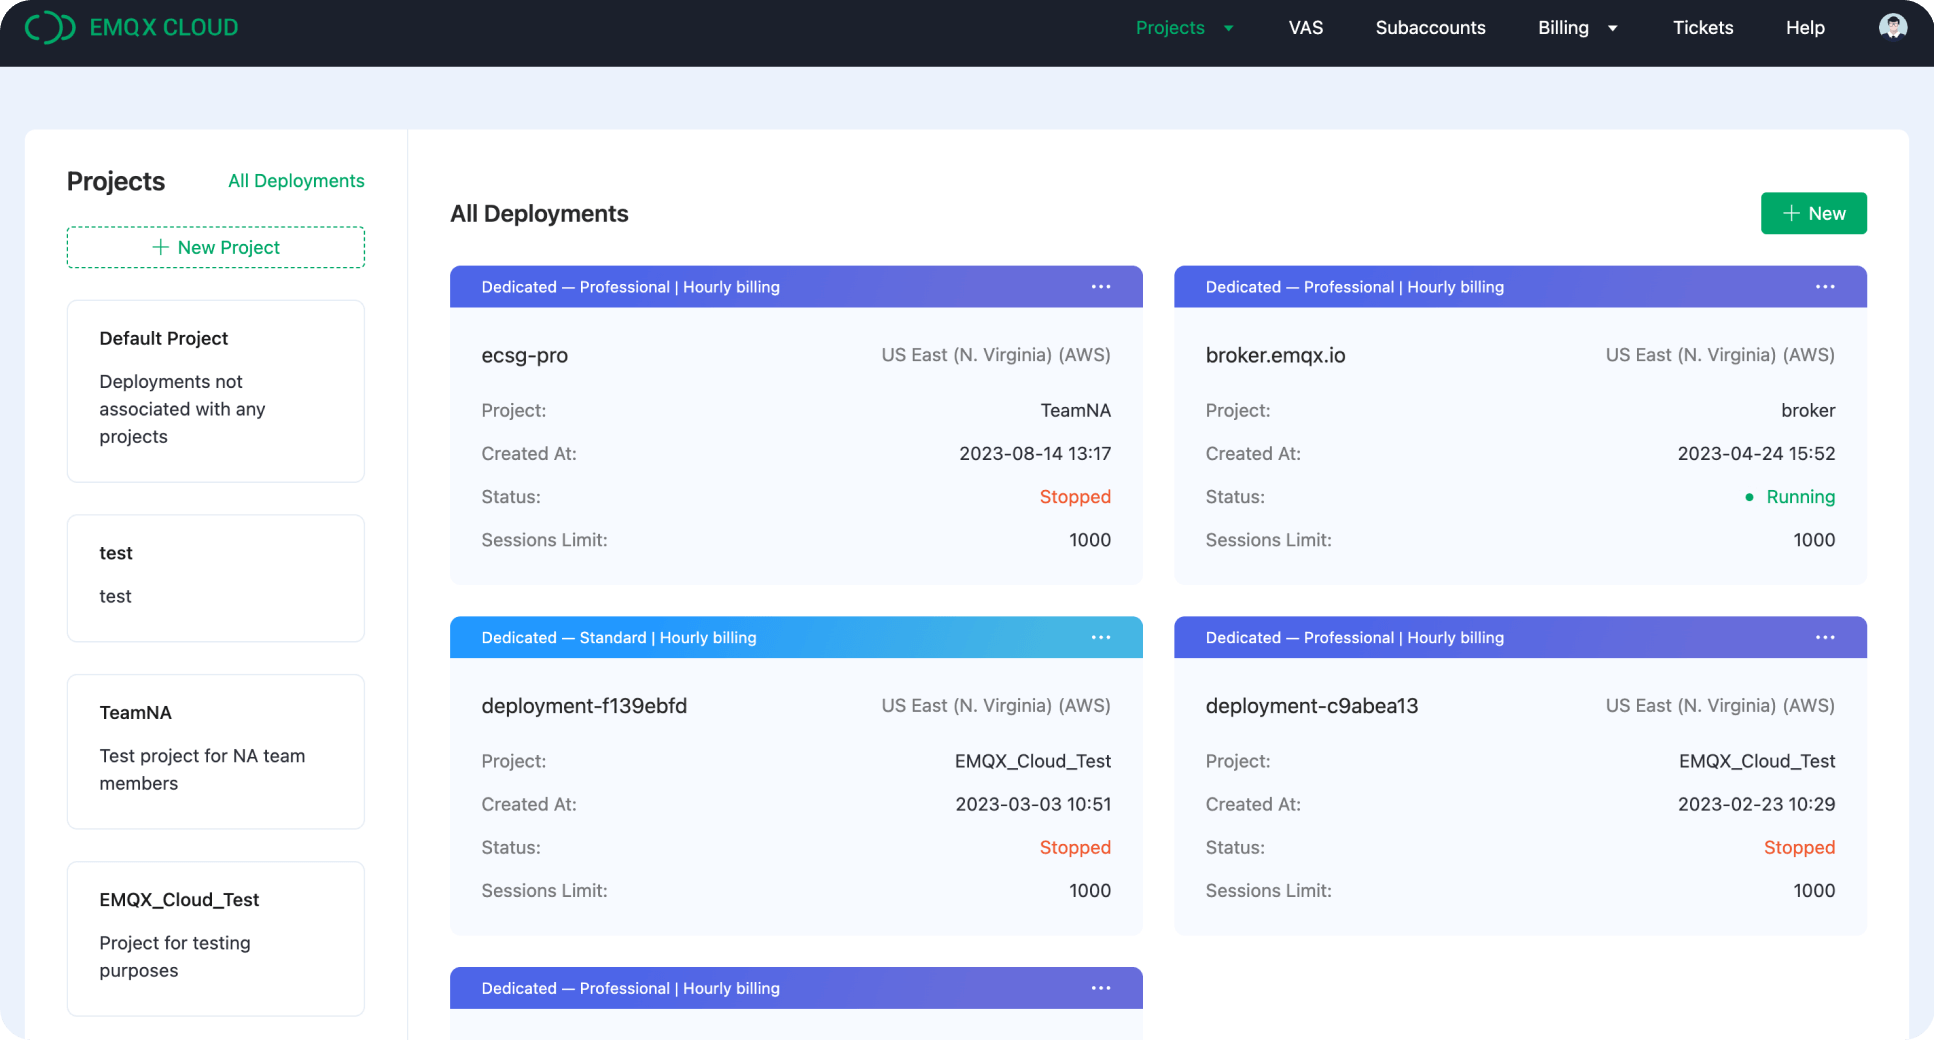Open the Projects menu in top navigation
Screen dimensions: 1935x1040
pos(1170,28)
